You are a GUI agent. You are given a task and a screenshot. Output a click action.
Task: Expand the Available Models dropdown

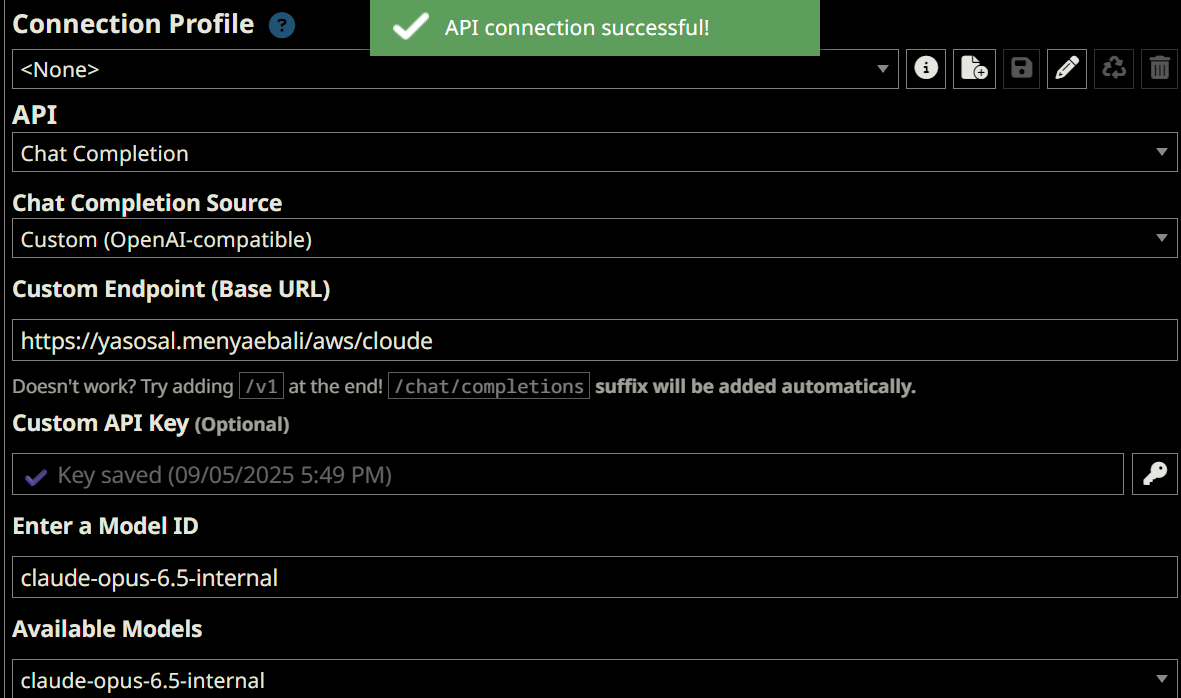click(x=594, y=680)
